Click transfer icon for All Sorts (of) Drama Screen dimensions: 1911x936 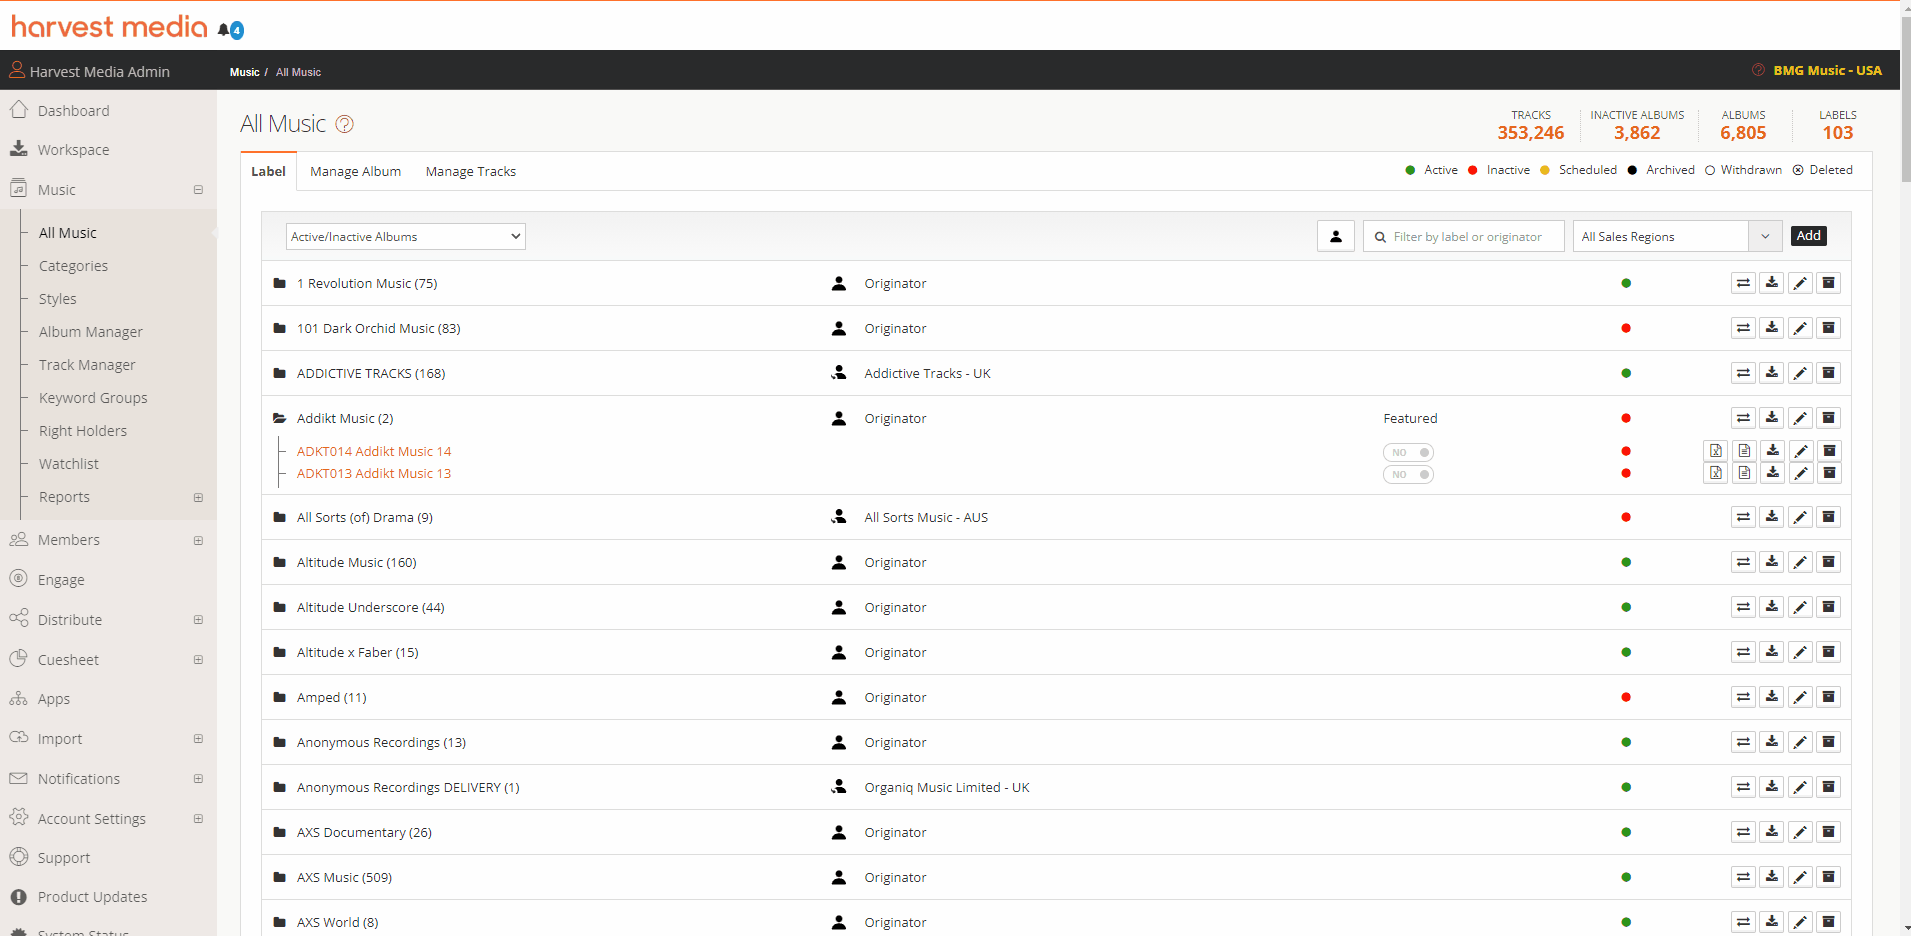(x=1743, y=517)
